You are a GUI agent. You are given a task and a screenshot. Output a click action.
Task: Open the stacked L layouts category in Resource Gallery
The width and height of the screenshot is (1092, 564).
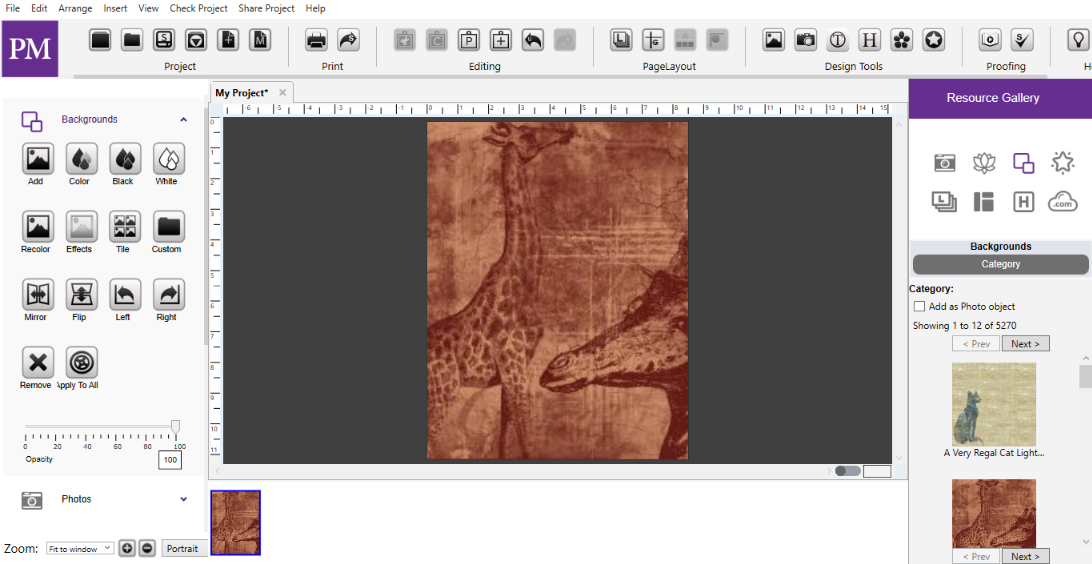[944, 202]
